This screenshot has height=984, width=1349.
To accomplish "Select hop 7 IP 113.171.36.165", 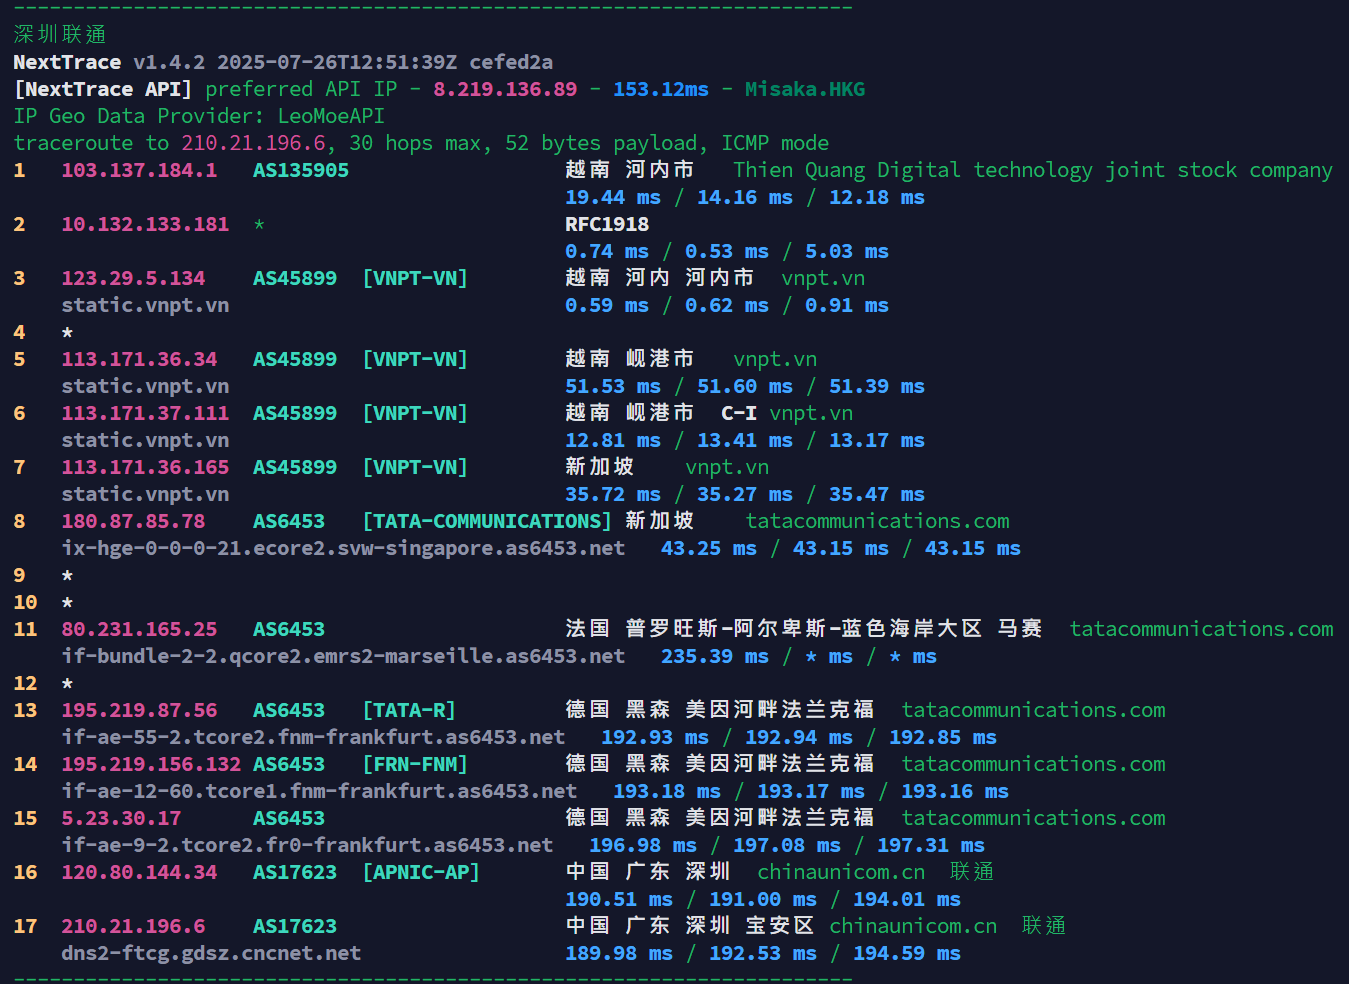I will pyautogui.click(x=145, y=467).
